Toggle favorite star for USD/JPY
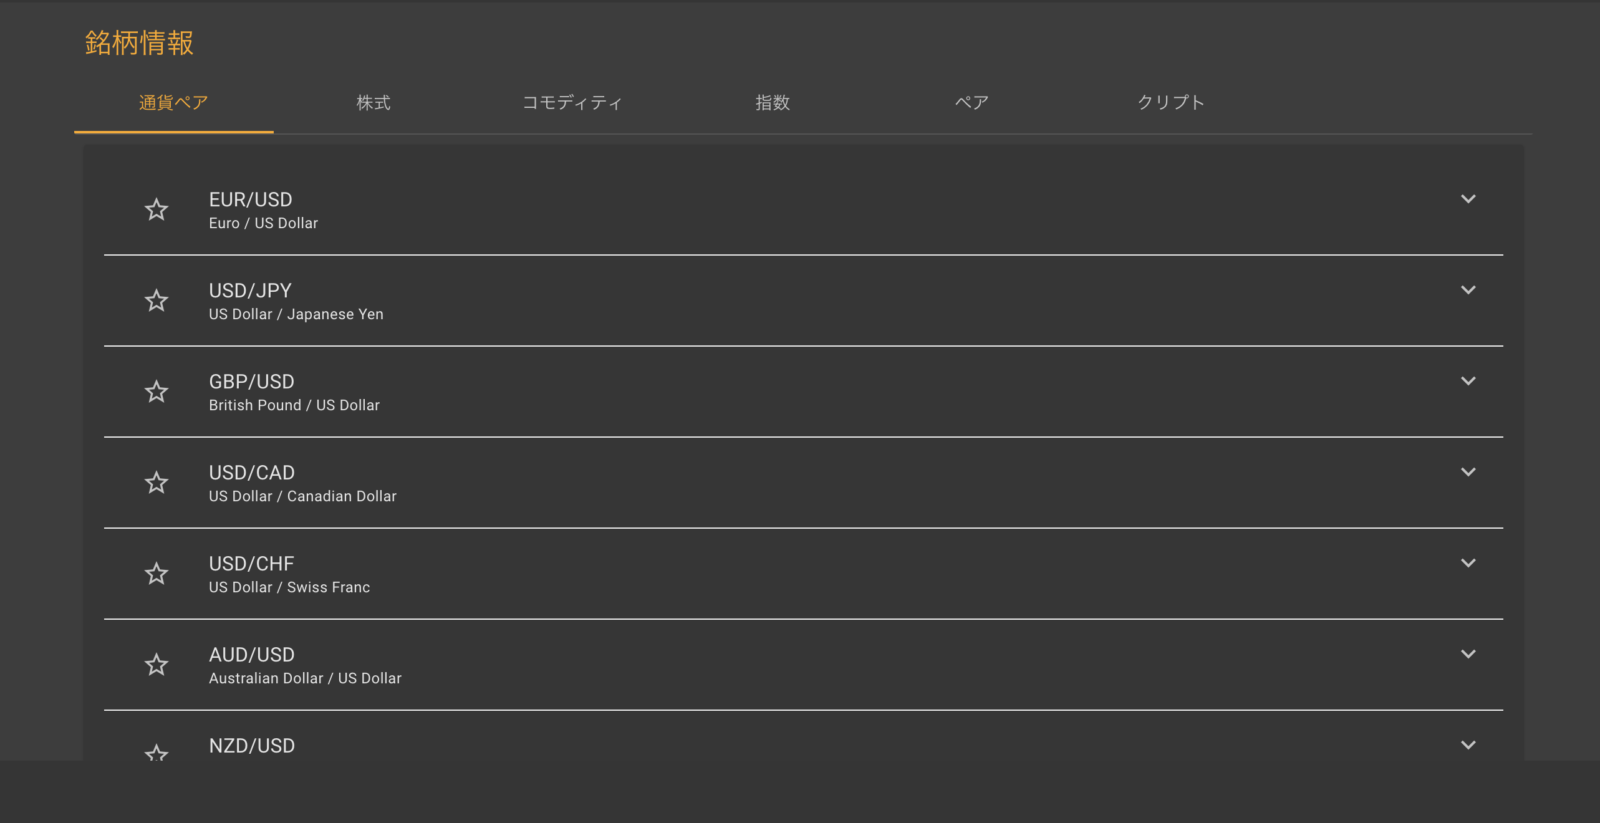The height and width of the screenshot is (823, 1600). [x=157, y=301]
